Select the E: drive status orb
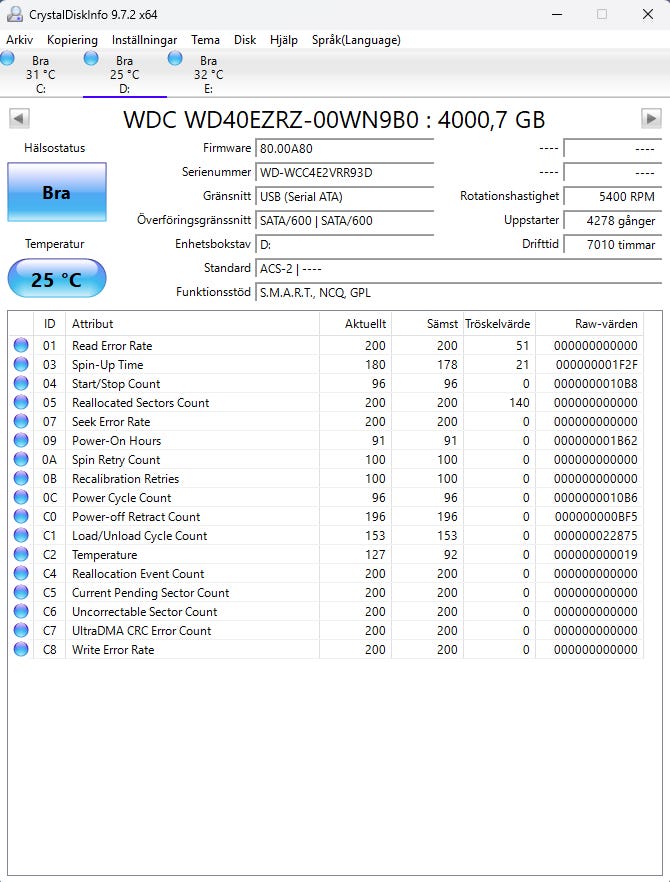 coord(176,60)
